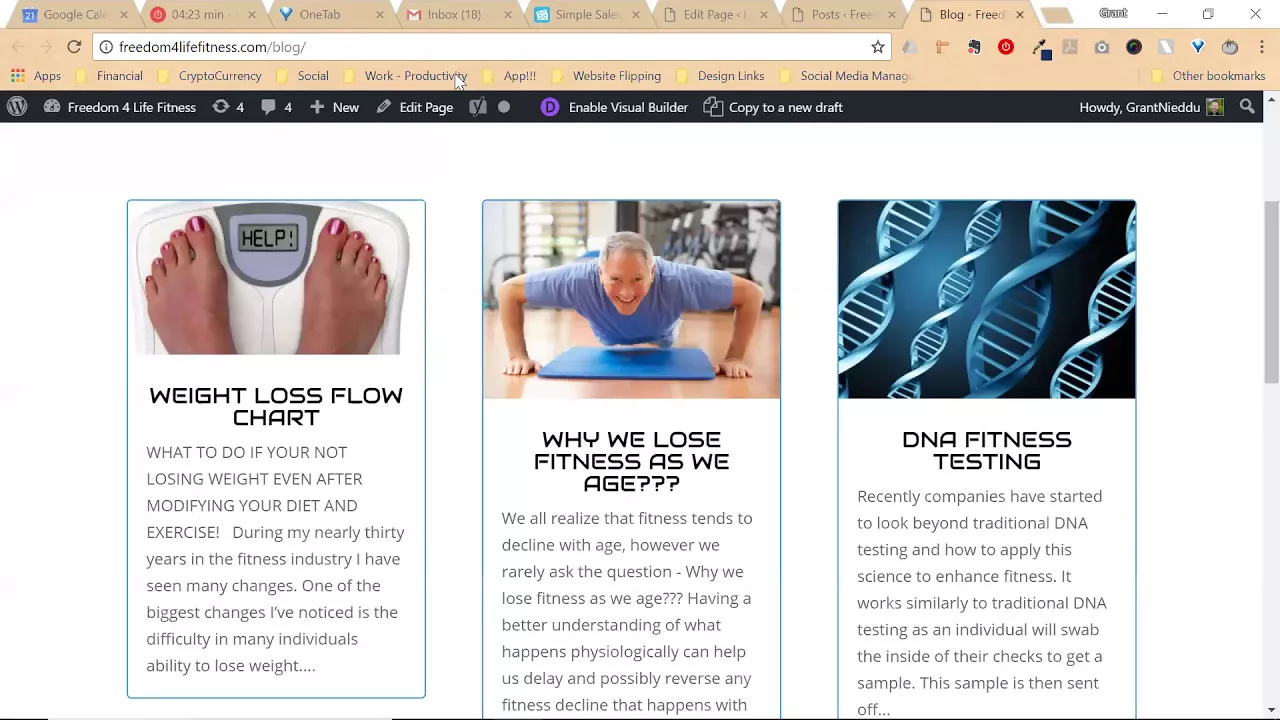Click the bathroom scale feet thumbnail
Viewport: 1280px width, 720px height.
276,278
